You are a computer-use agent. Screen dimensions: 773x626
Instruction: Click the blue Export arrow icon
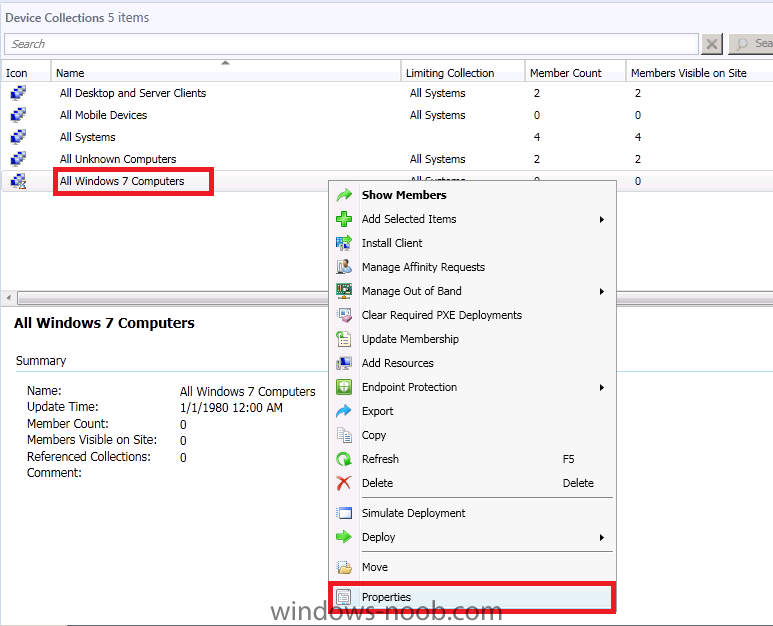click(x=344, y=411)
